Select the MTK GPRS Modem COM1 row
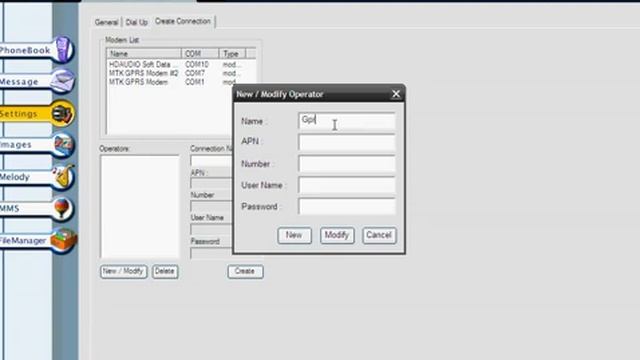Image resolution: width=640 pixels, height=360 pixels. point(171,82)
